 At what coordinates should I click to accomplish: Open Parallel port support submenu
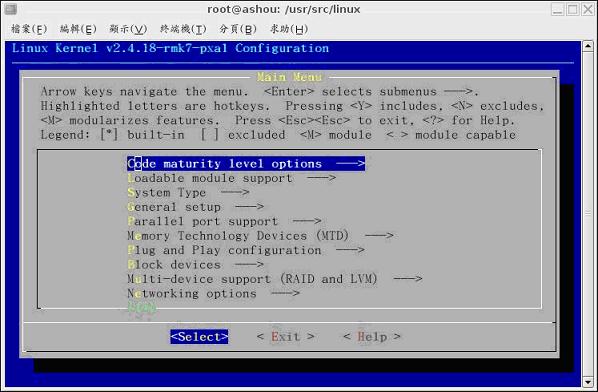tap(224, 222)
